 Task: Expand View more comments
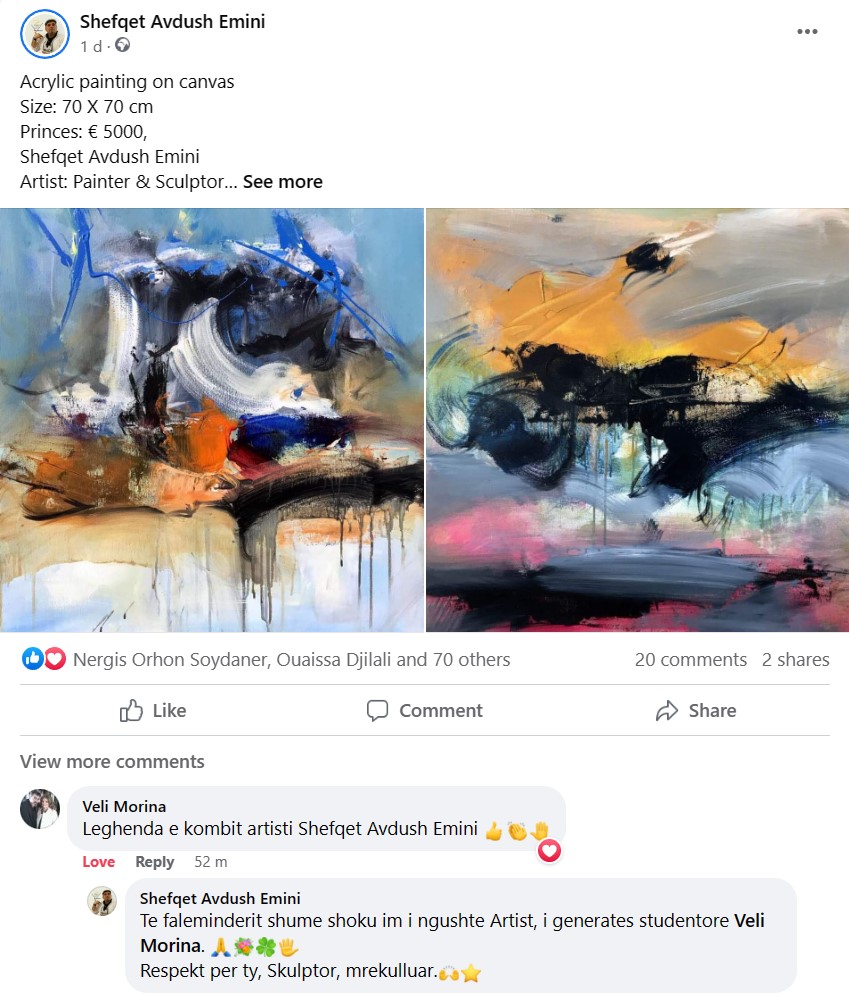pos(112,761)
